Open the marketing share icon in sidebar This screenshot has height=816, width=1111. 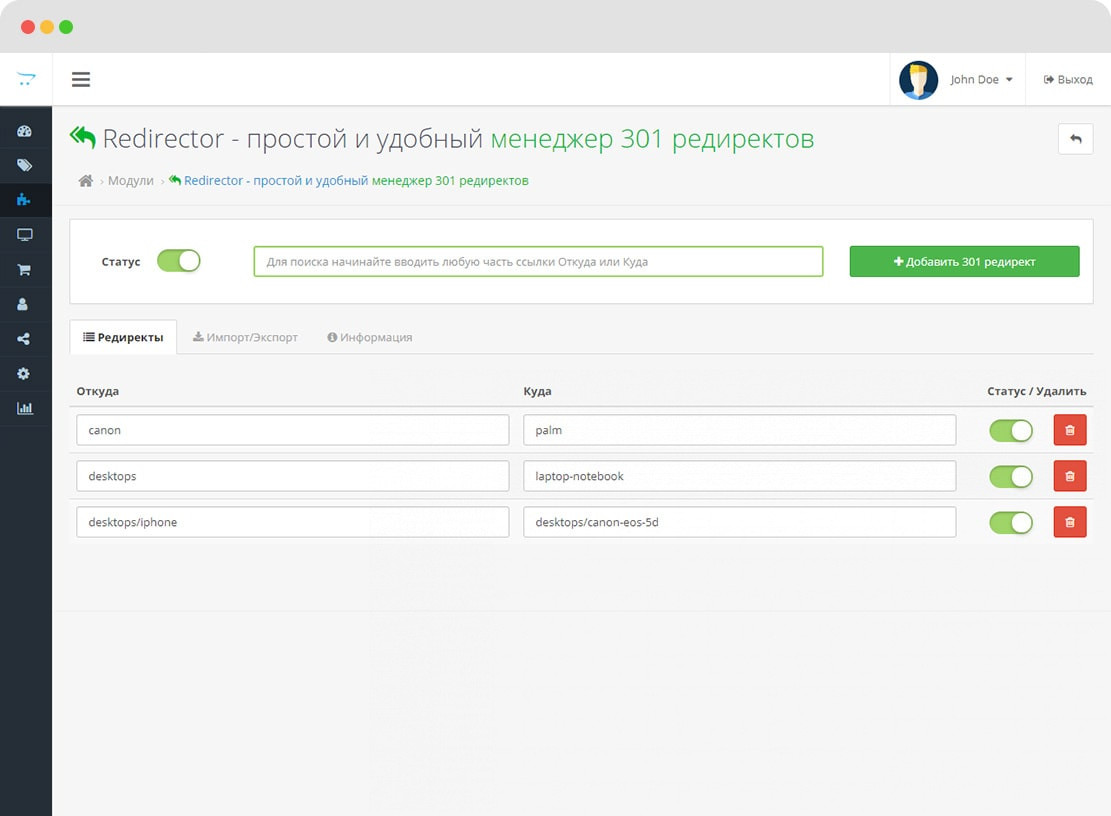click(x=25, y=339)
